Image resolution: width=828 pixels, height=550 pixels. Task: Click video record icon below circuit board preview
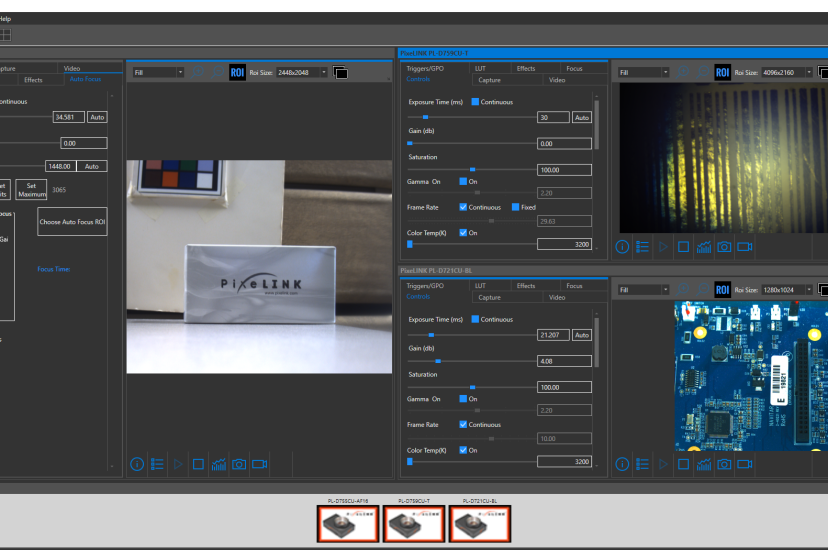745,464
